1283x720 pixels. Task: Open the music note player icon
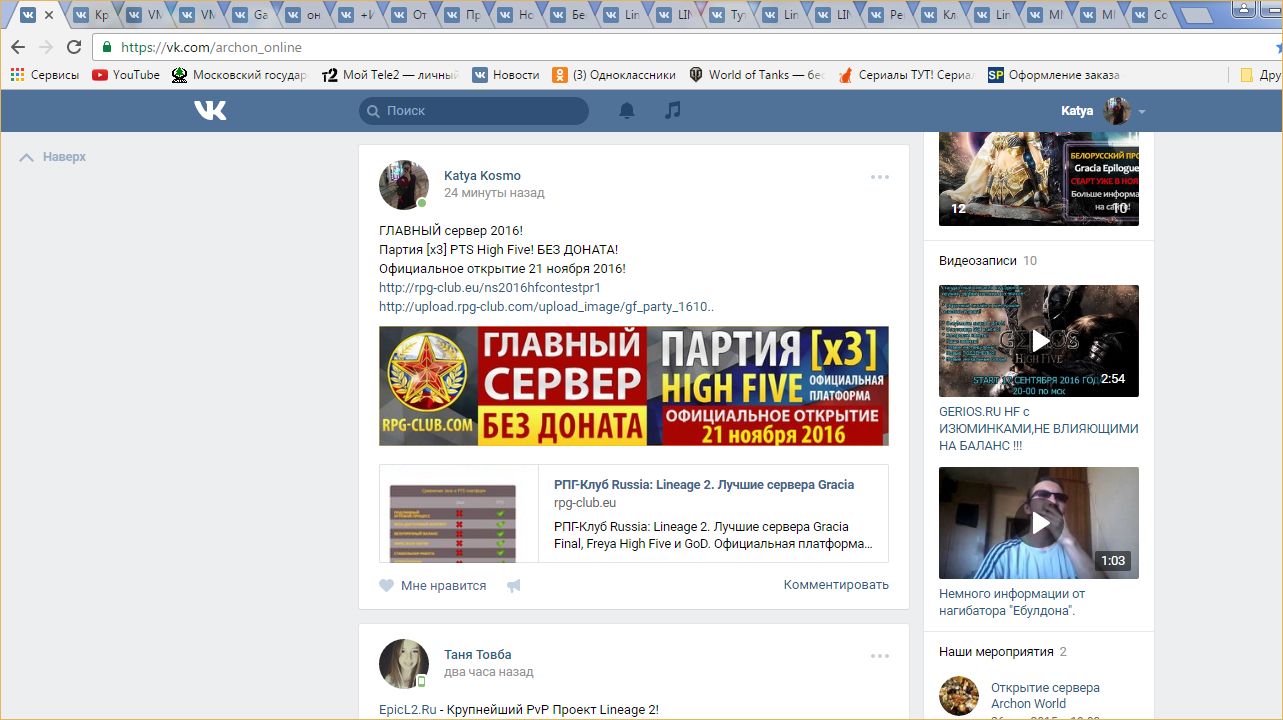pyautogui.click(x=673, y=111)
